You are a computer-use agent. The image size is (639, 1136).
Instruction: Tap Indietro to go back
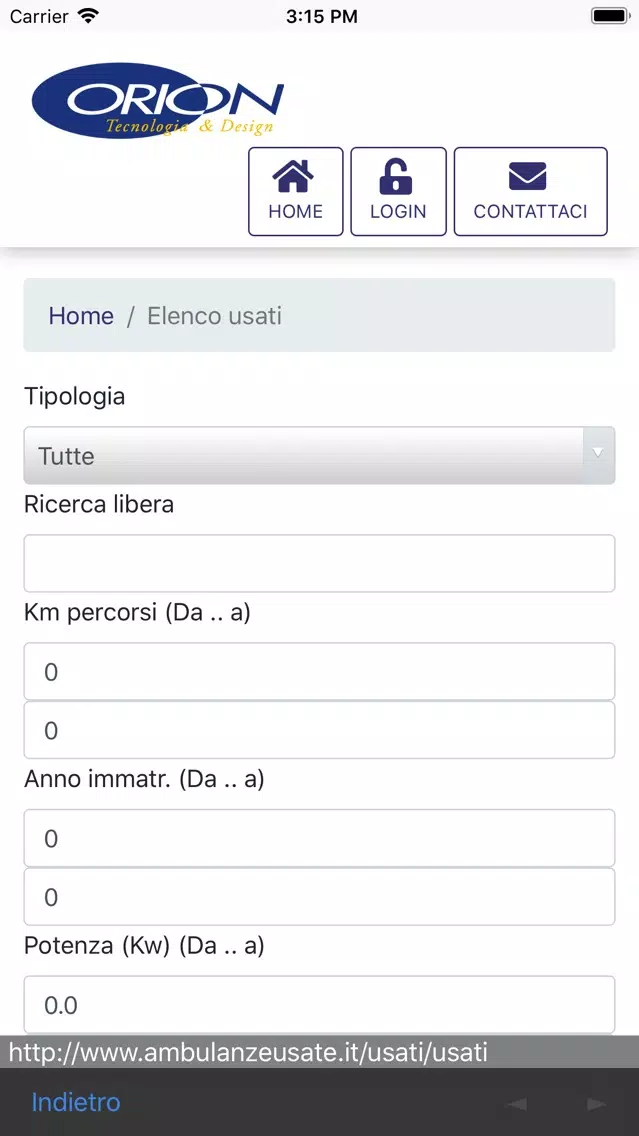tap(76, 1102)
